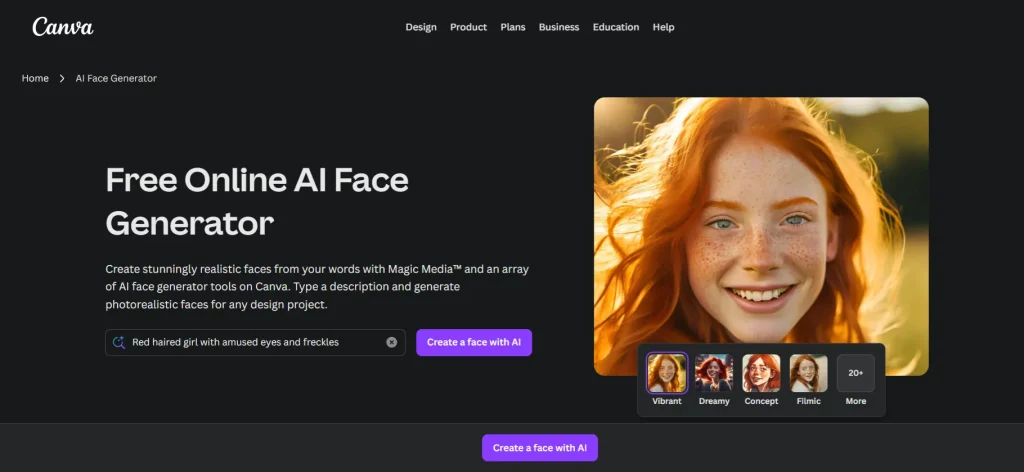Click the Vibrant label text
1024x472 pixels.
(x=667, y=401)
